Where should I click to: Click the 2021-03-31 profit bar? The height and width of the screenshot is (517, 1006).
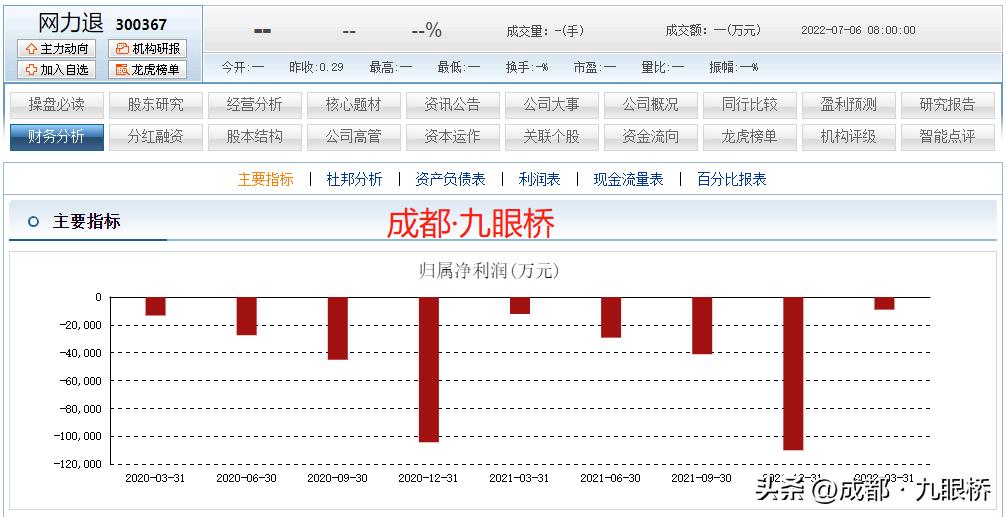[x=520, y=305]
